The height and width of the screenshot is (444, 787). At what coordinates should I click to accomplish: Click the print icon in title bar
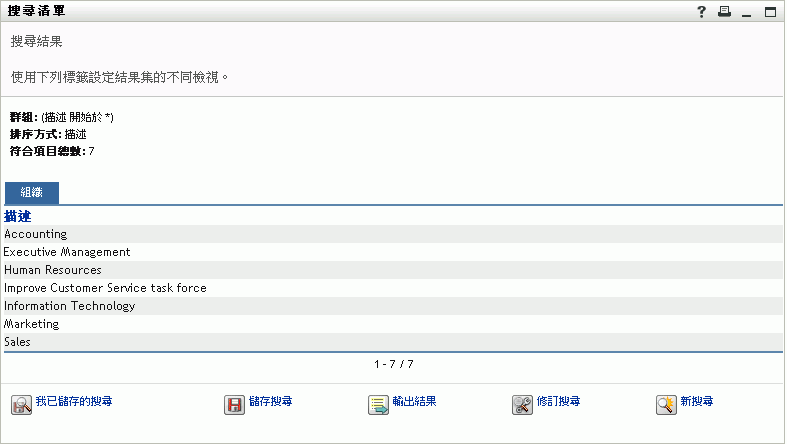[x=724, y=12]
